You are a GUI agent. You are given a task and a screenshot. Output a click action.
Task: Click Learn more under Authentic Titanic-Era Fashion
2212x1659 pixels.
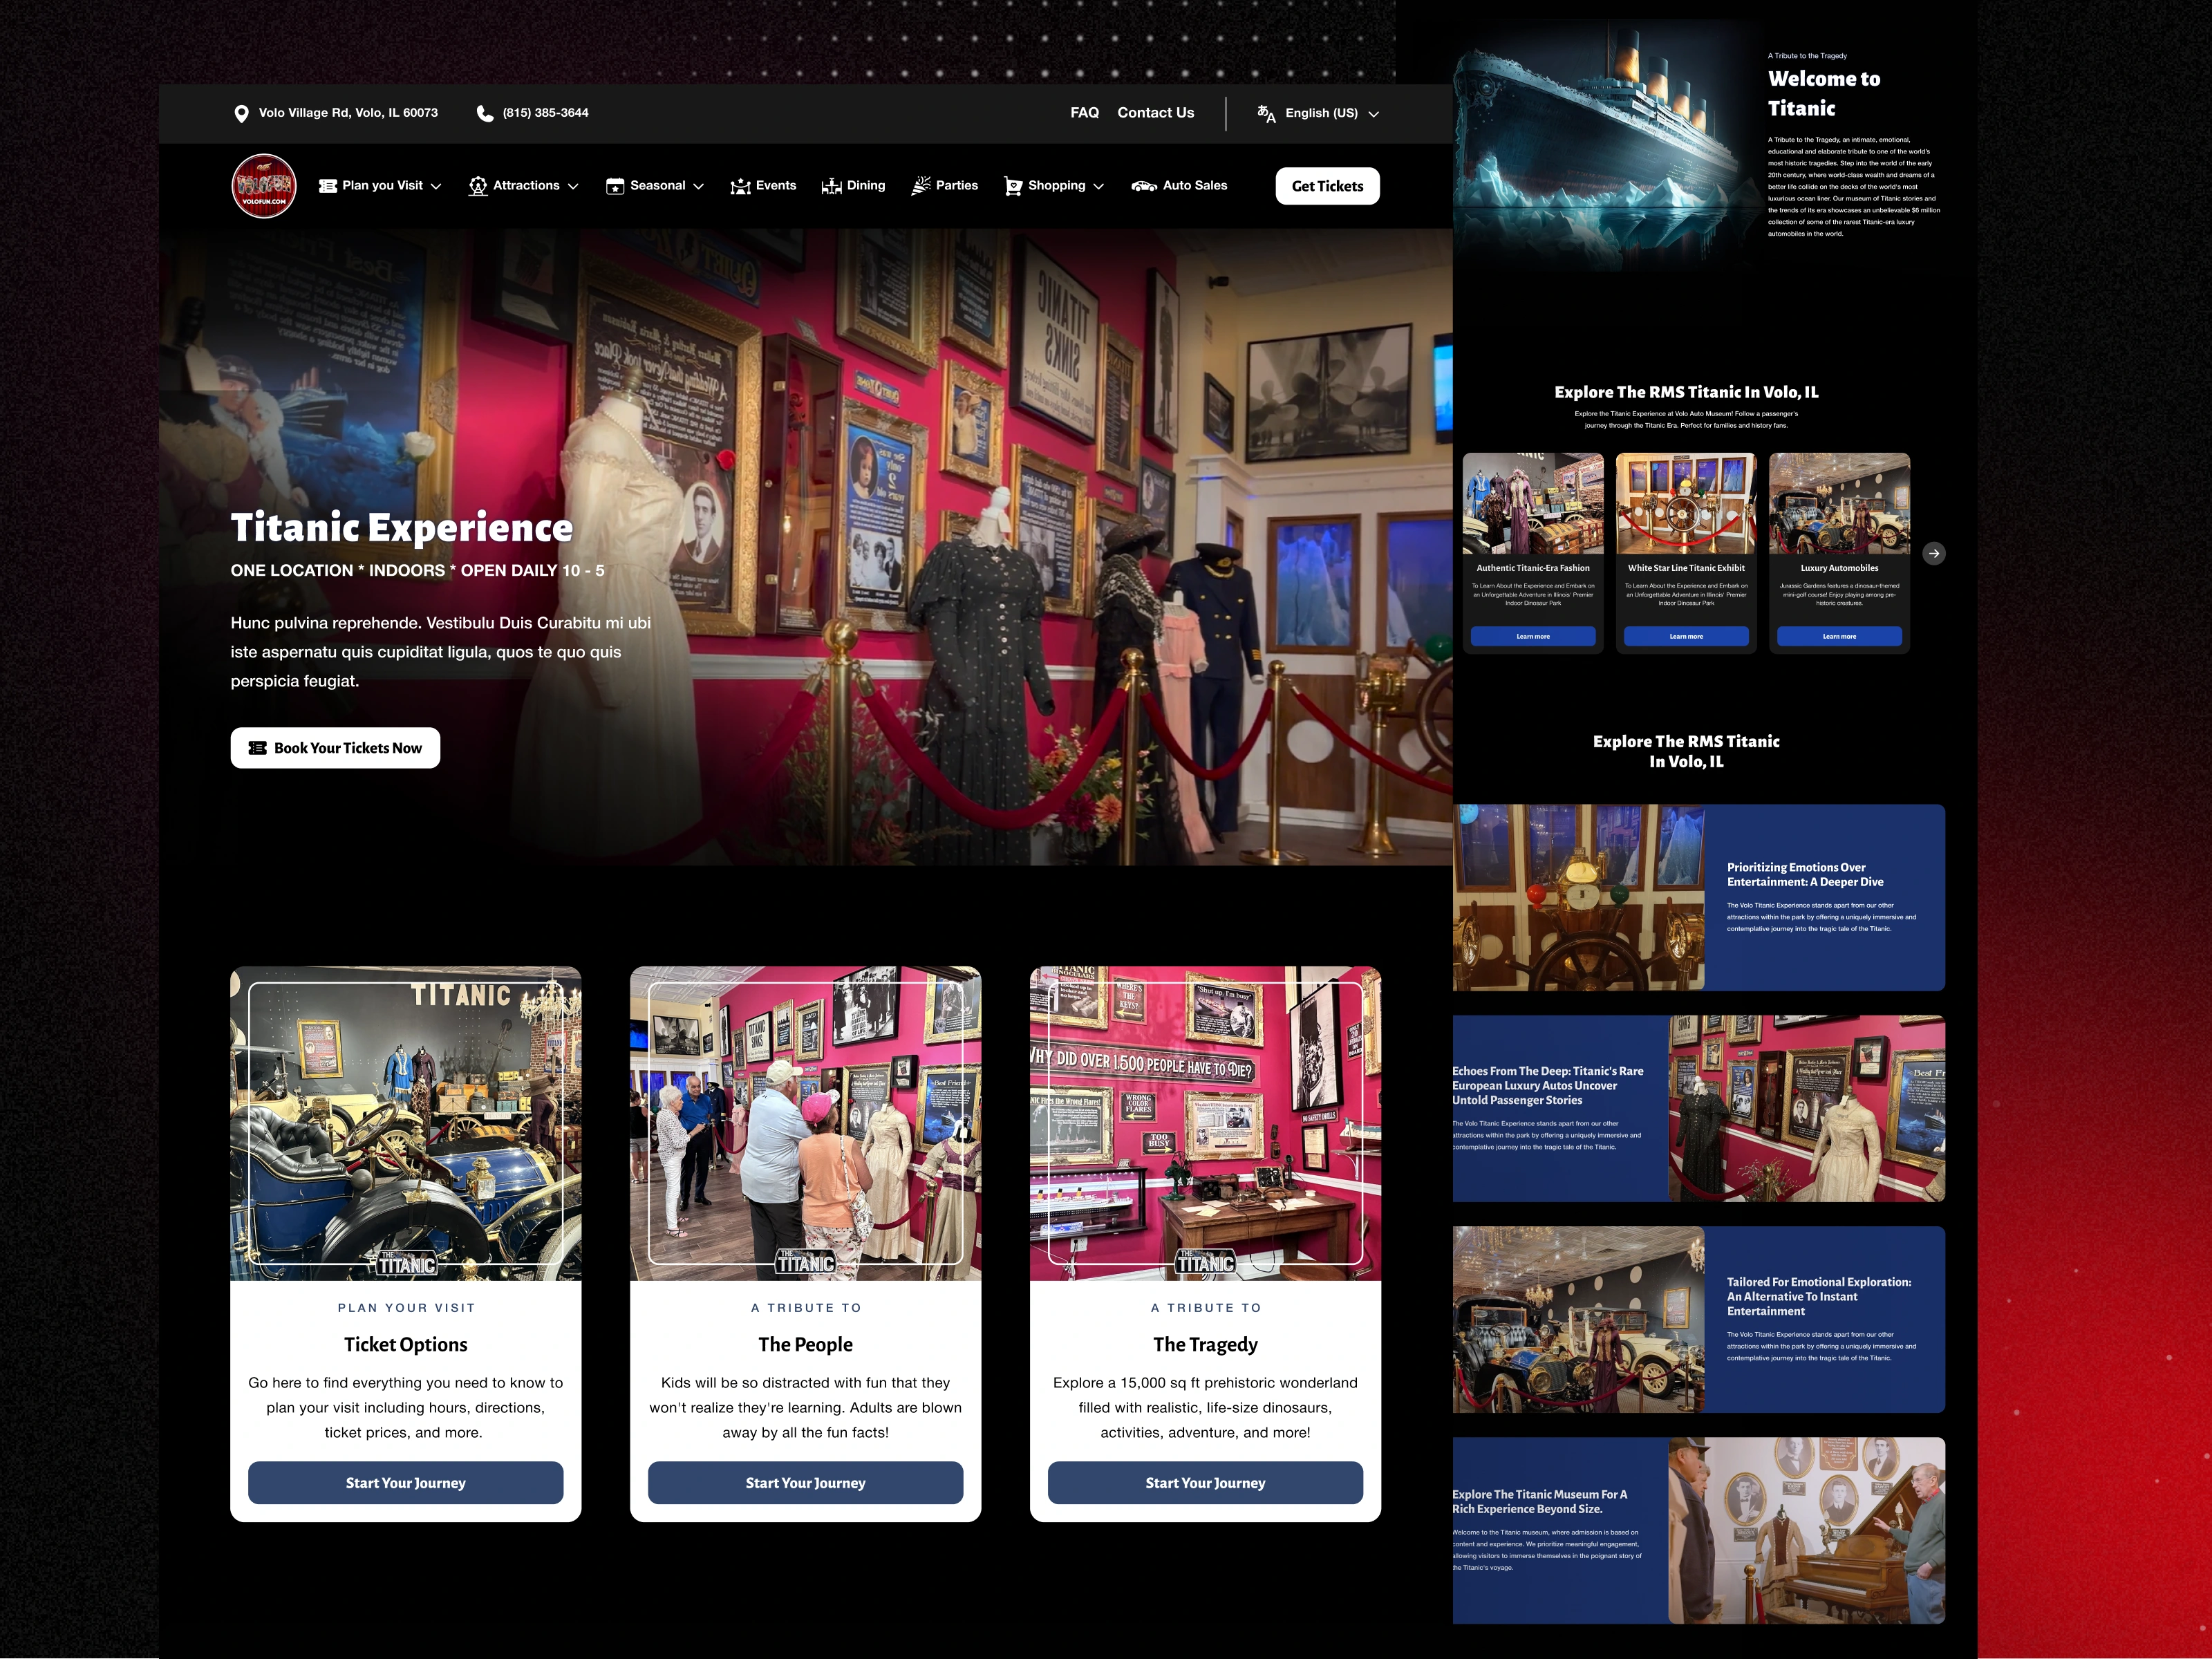coord(1533,636)
